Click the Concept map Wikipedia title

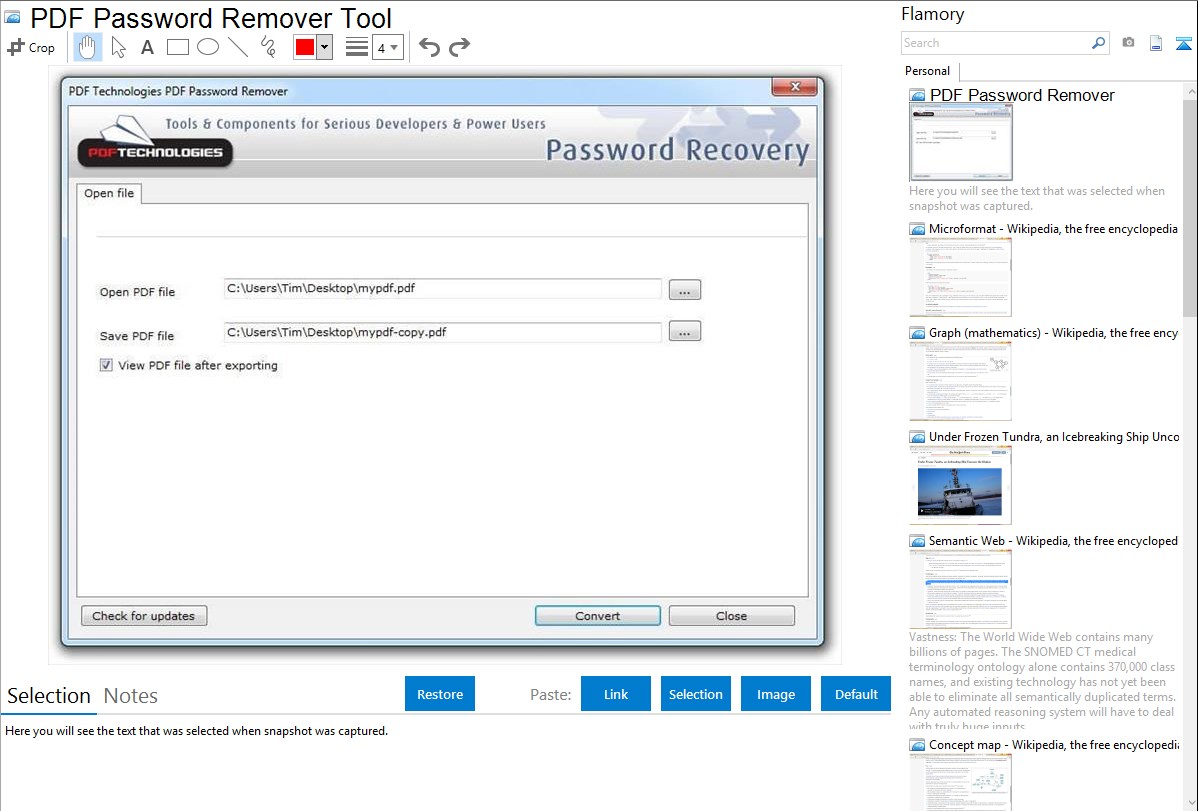click(1054, 745)
